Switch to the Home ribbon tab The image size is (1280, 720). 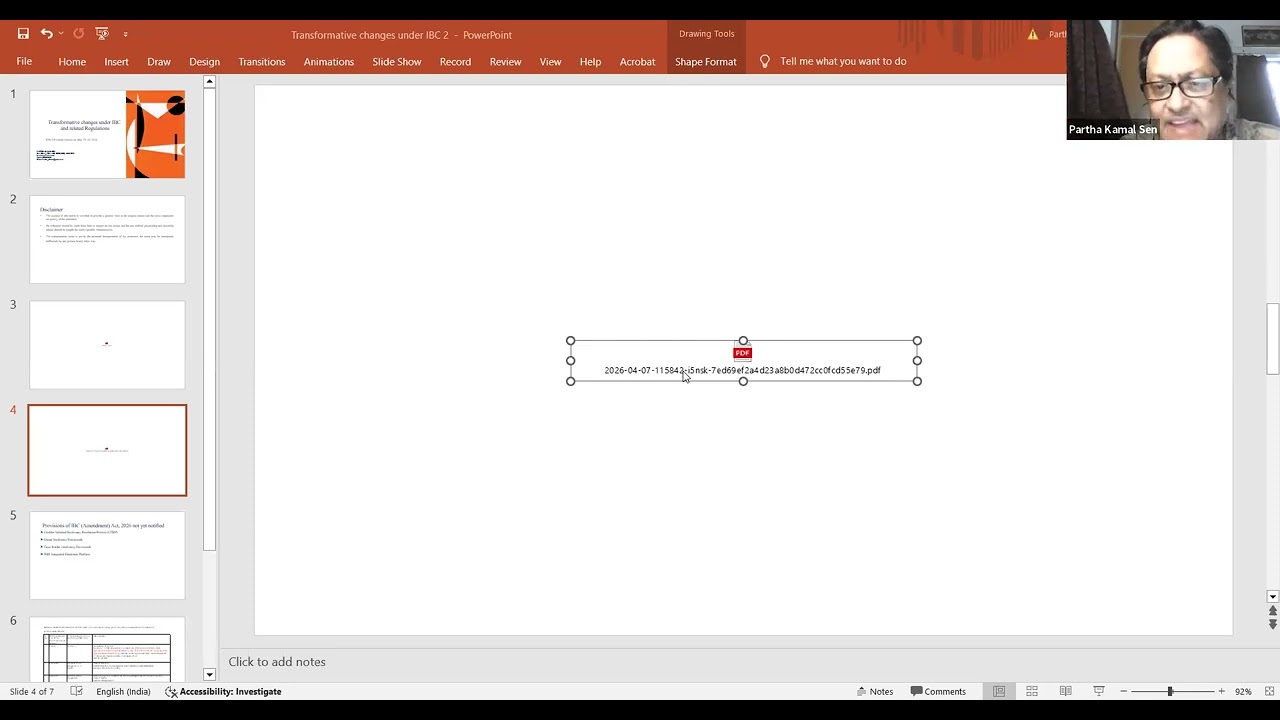pyautogui.click(x=72, y=61)
